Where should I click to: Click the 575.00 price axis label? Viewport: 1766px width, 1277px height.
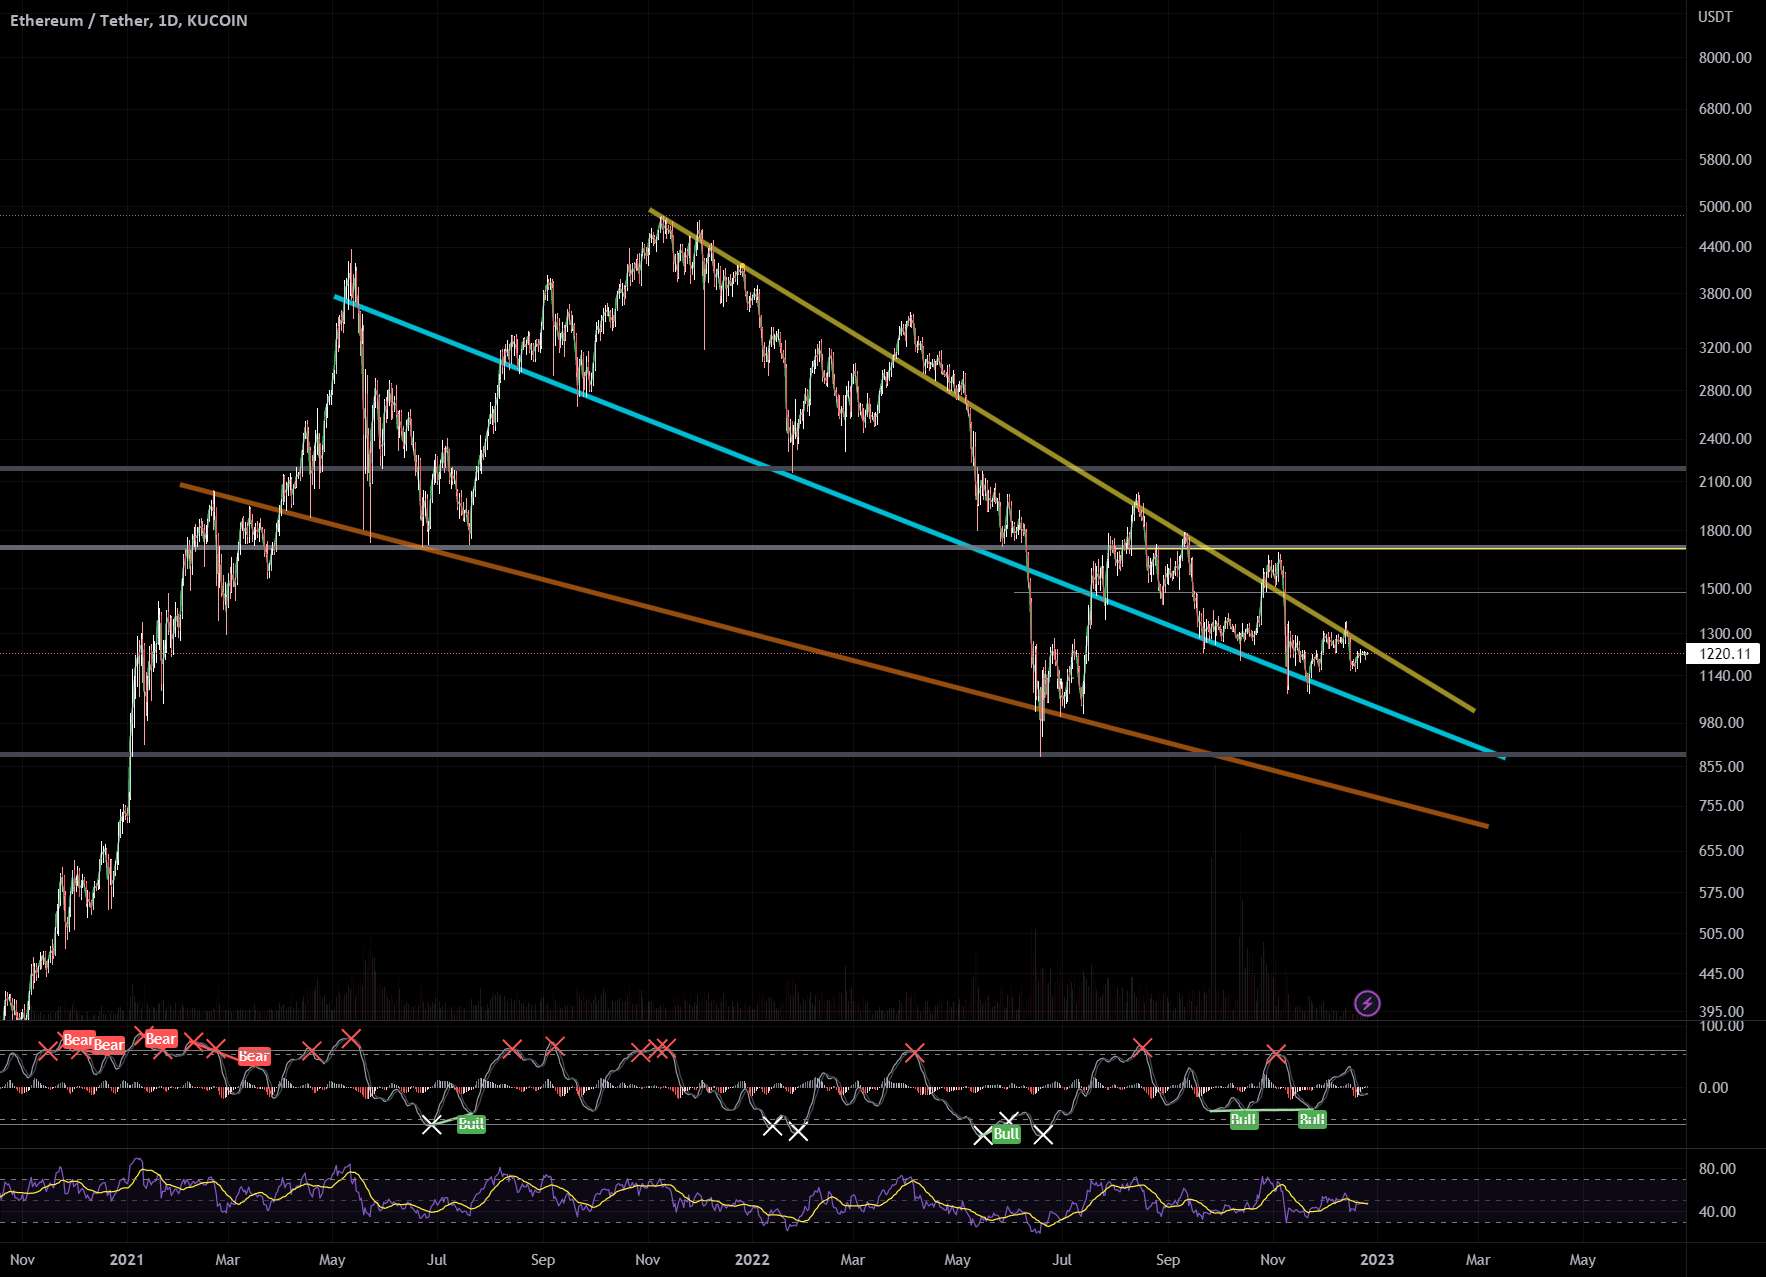coord(1721,893)
